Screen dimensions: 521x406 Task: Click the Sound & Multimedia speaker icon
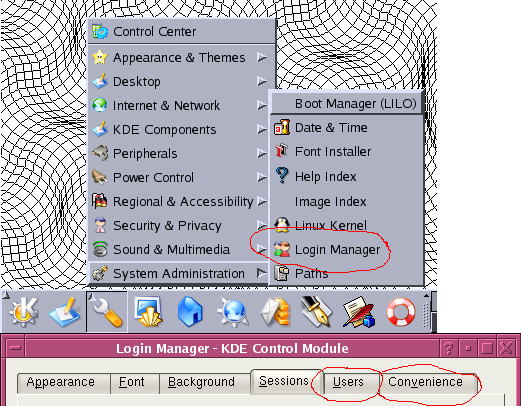point(100,249)
